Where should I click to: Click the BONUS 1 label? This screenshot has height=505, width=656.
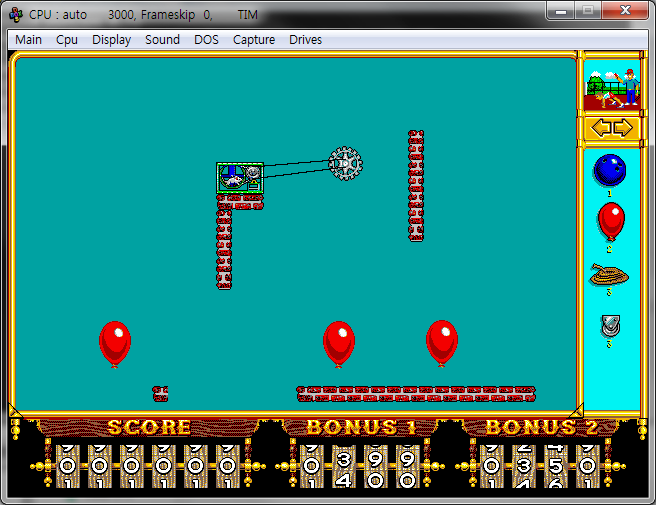click(361, 427)
